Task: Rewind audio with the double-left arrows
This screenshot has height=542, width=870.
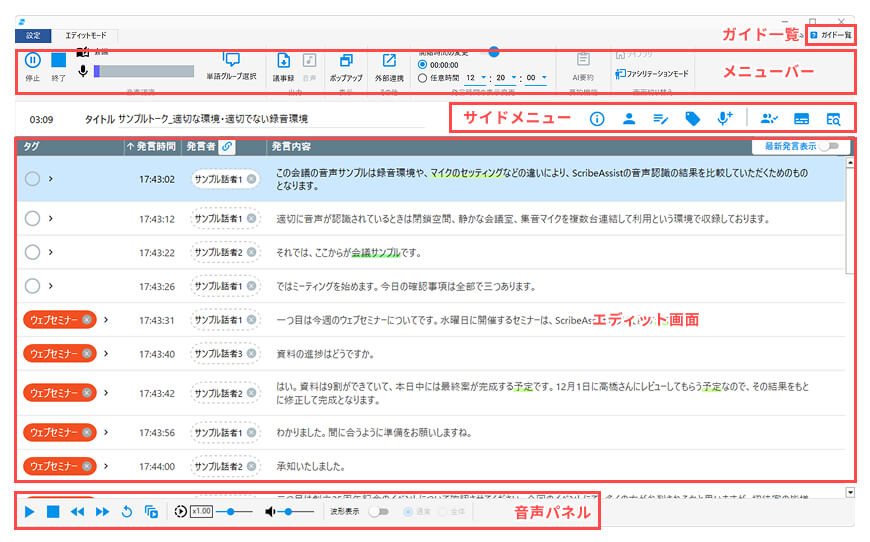Action: (77, 511)
